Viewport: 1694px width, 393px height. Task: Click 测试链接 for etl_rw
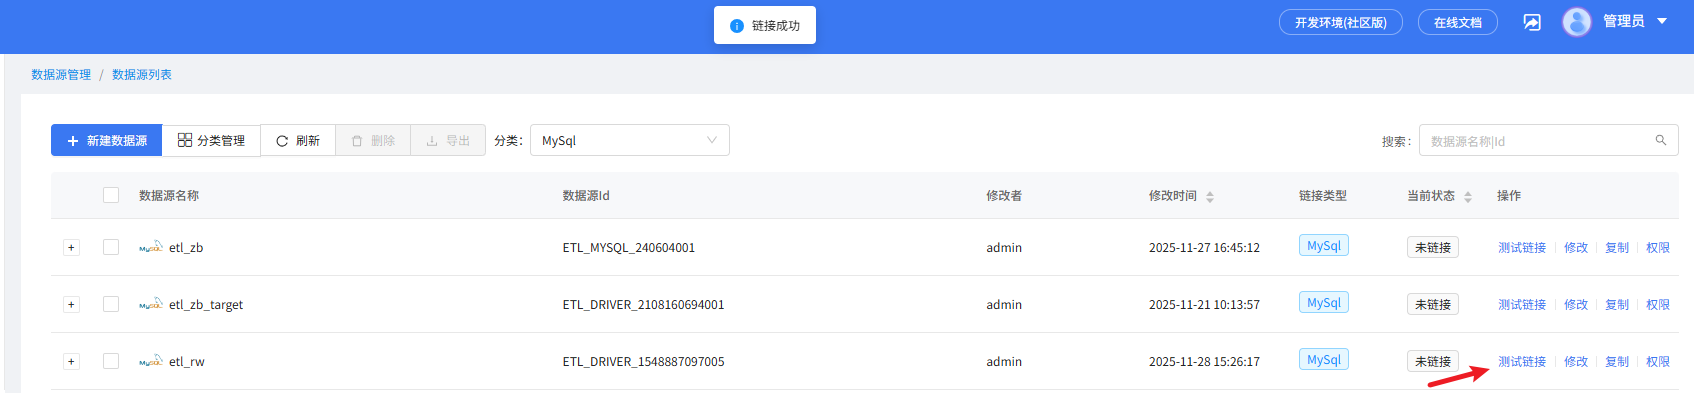1522,362
